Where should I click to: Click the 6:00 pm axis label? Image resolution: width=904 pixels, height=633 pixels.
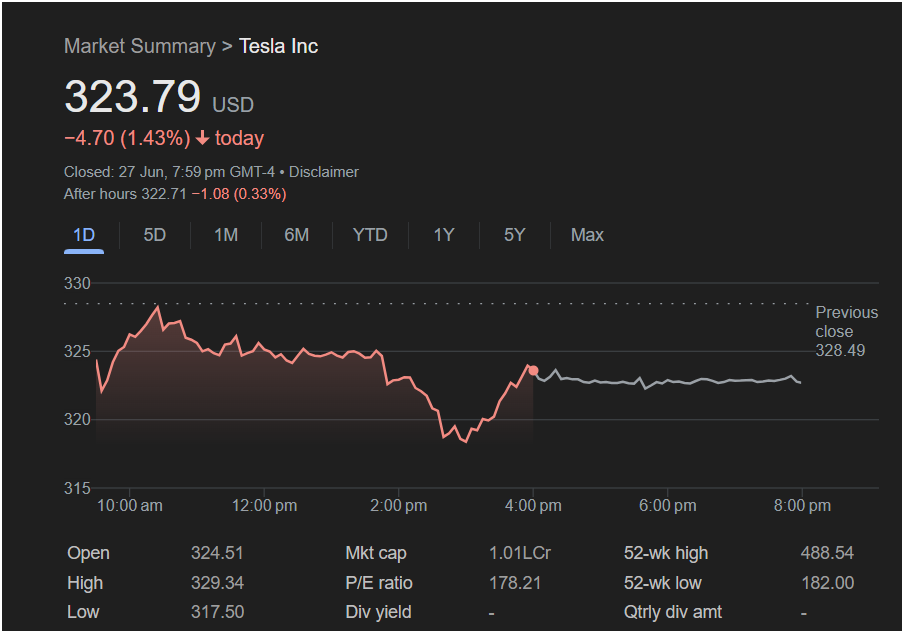668,506
